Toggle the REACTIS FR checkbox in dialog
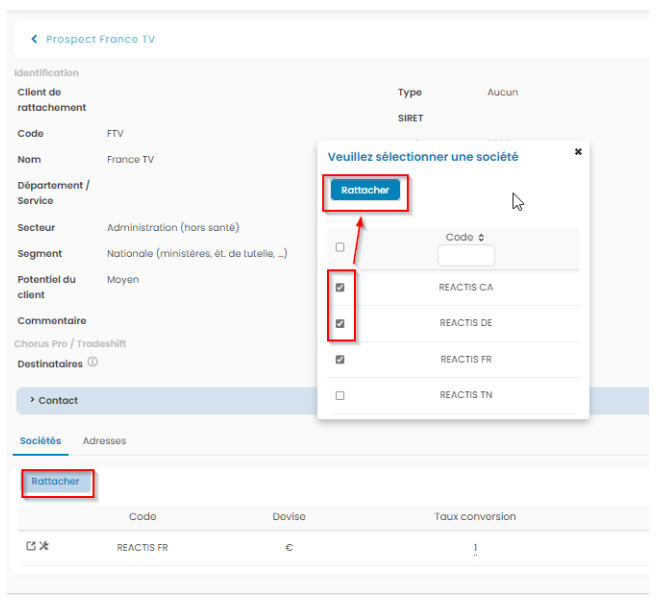 (x=340, y=360)
